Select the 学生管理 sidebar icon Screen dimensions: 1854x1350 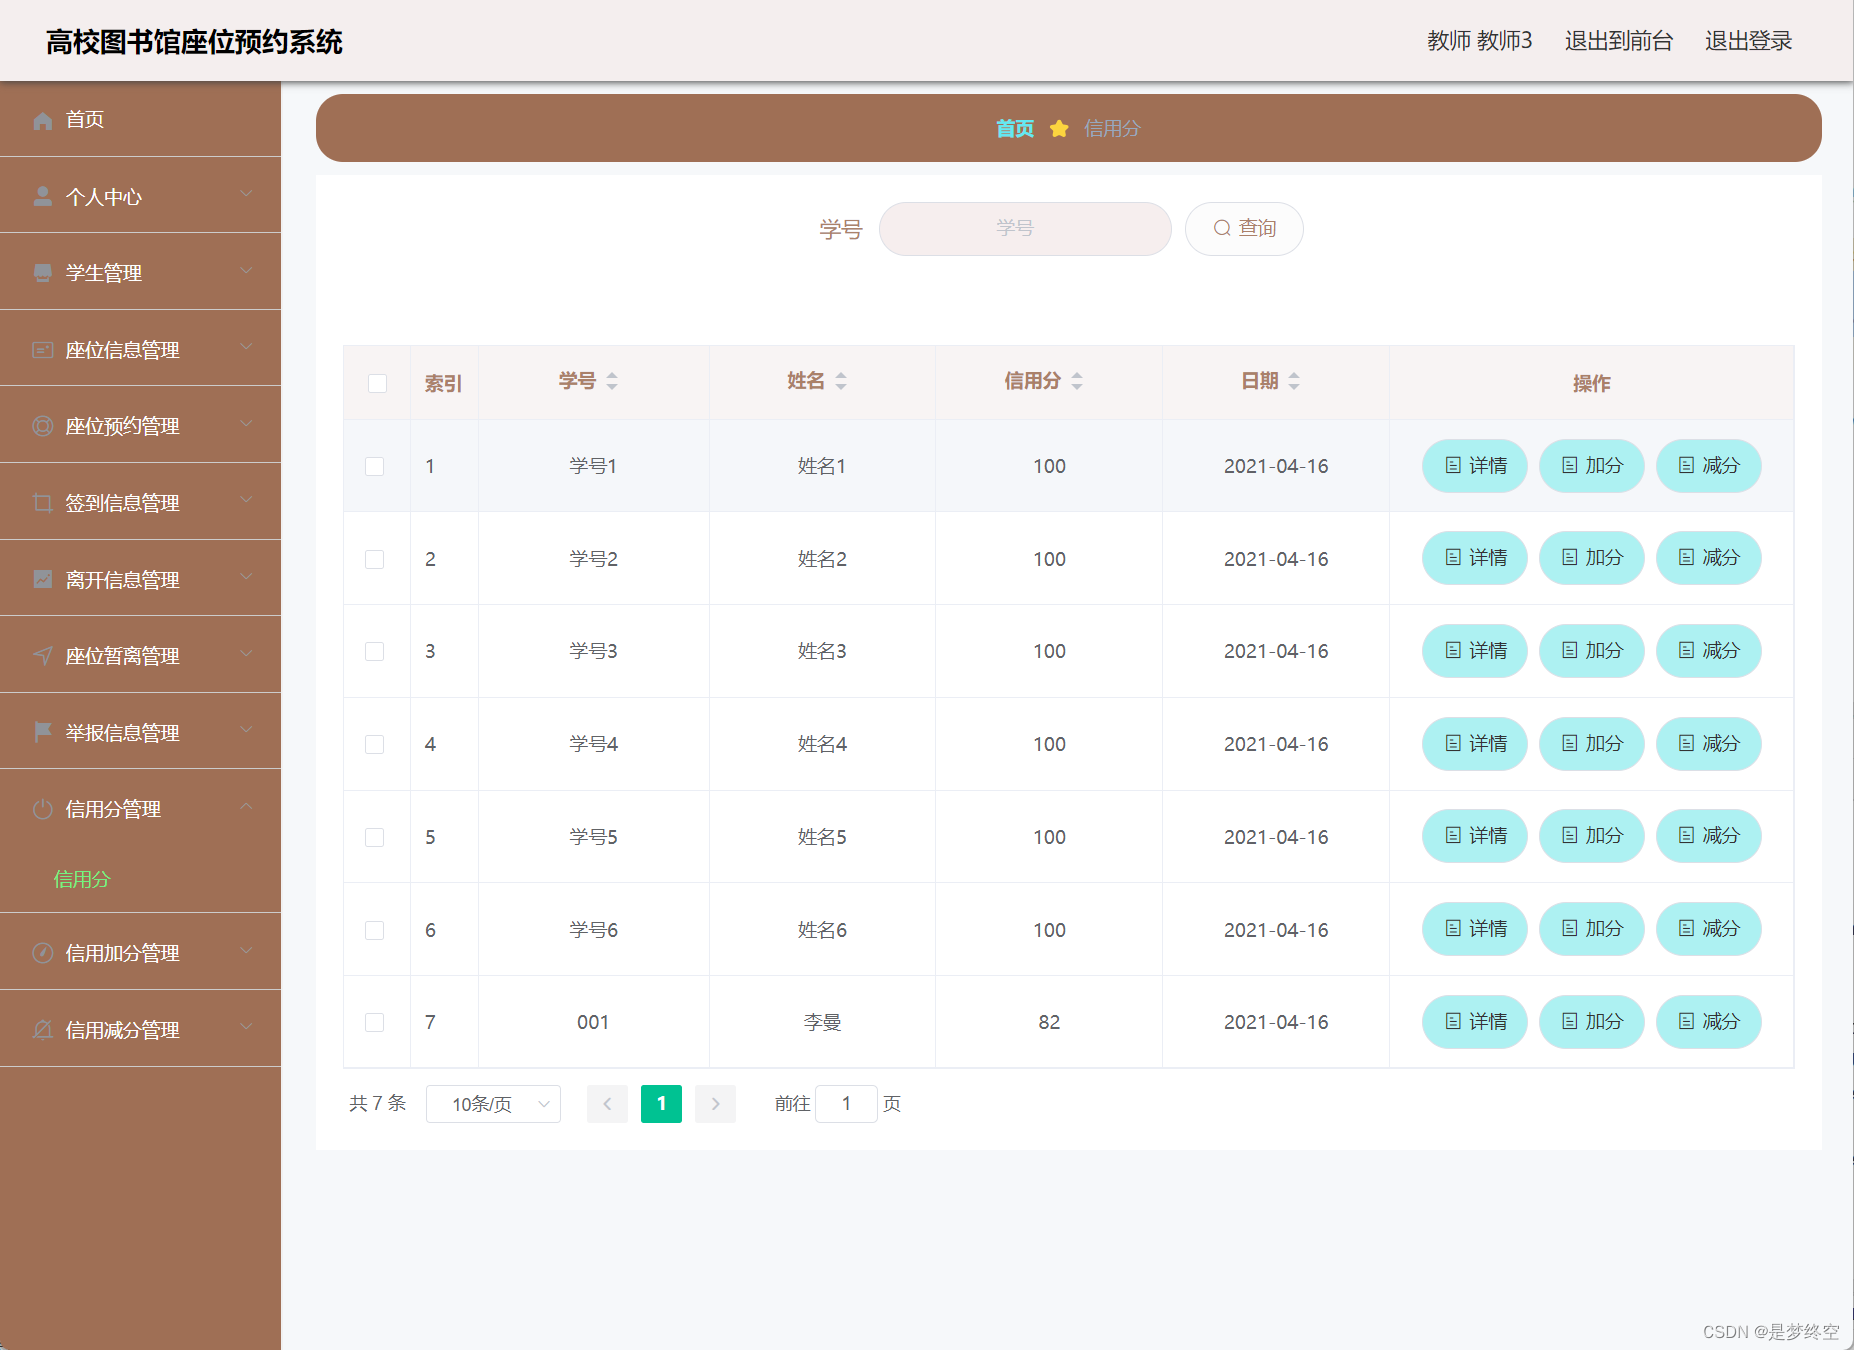tap(42, 272)
